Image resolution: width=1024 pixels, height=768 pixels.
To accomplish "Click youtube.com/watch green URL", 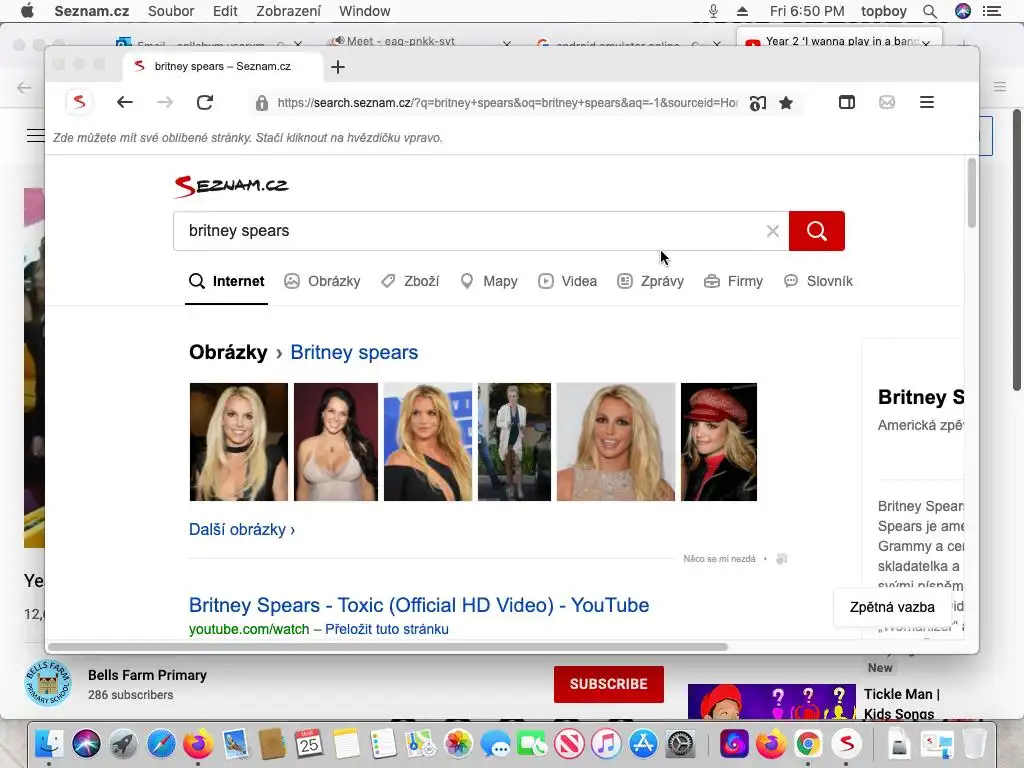I will (x=249, y=629).
